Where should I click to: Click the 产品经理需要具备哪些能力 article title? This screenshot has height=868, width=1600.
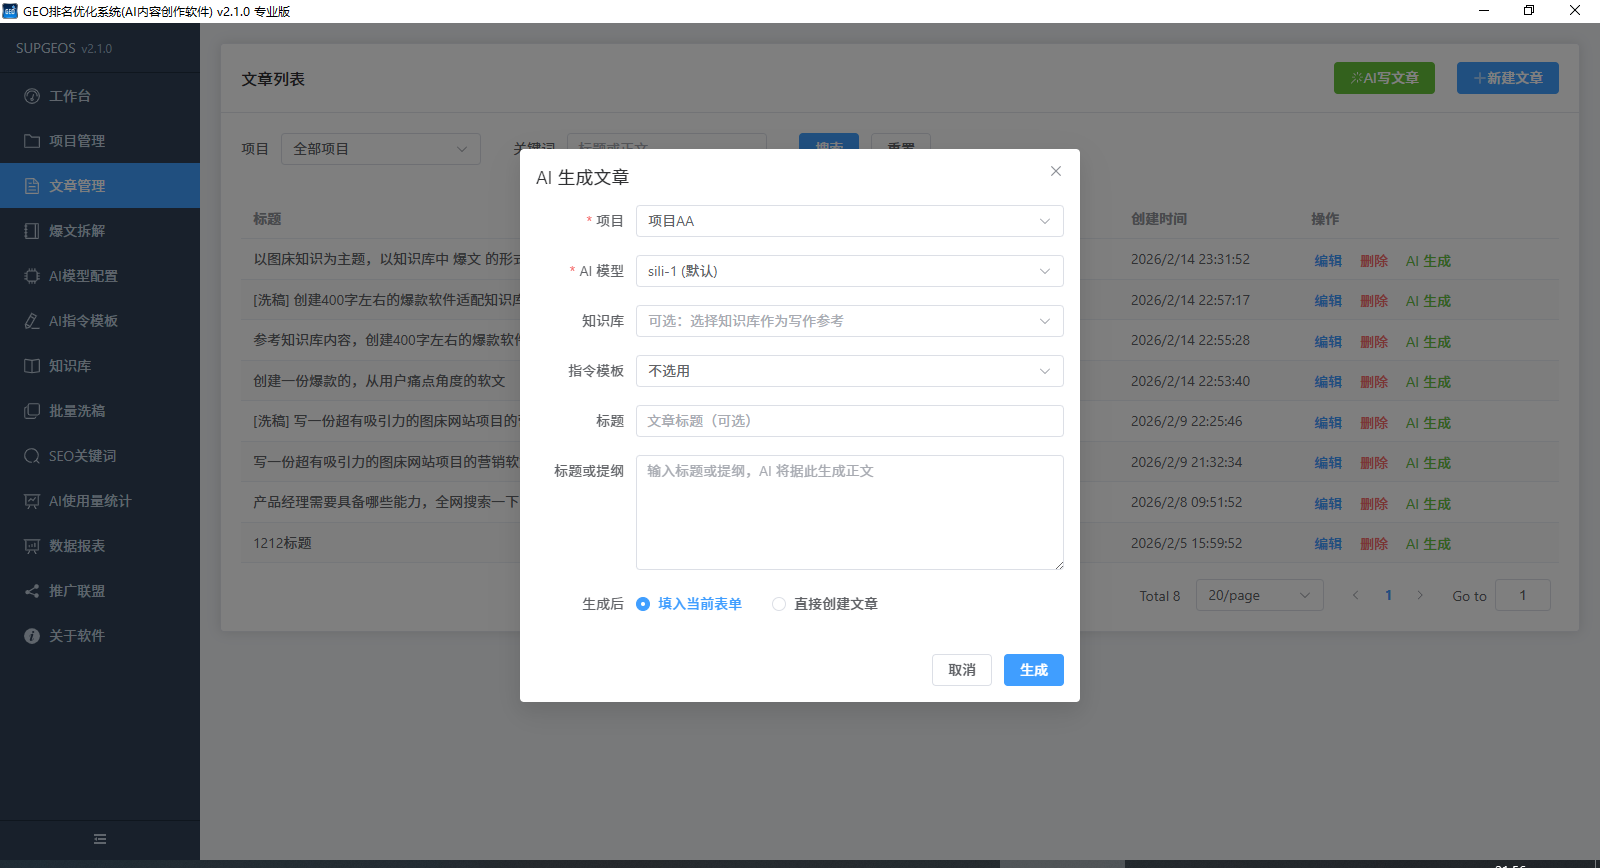coord(386,502)
